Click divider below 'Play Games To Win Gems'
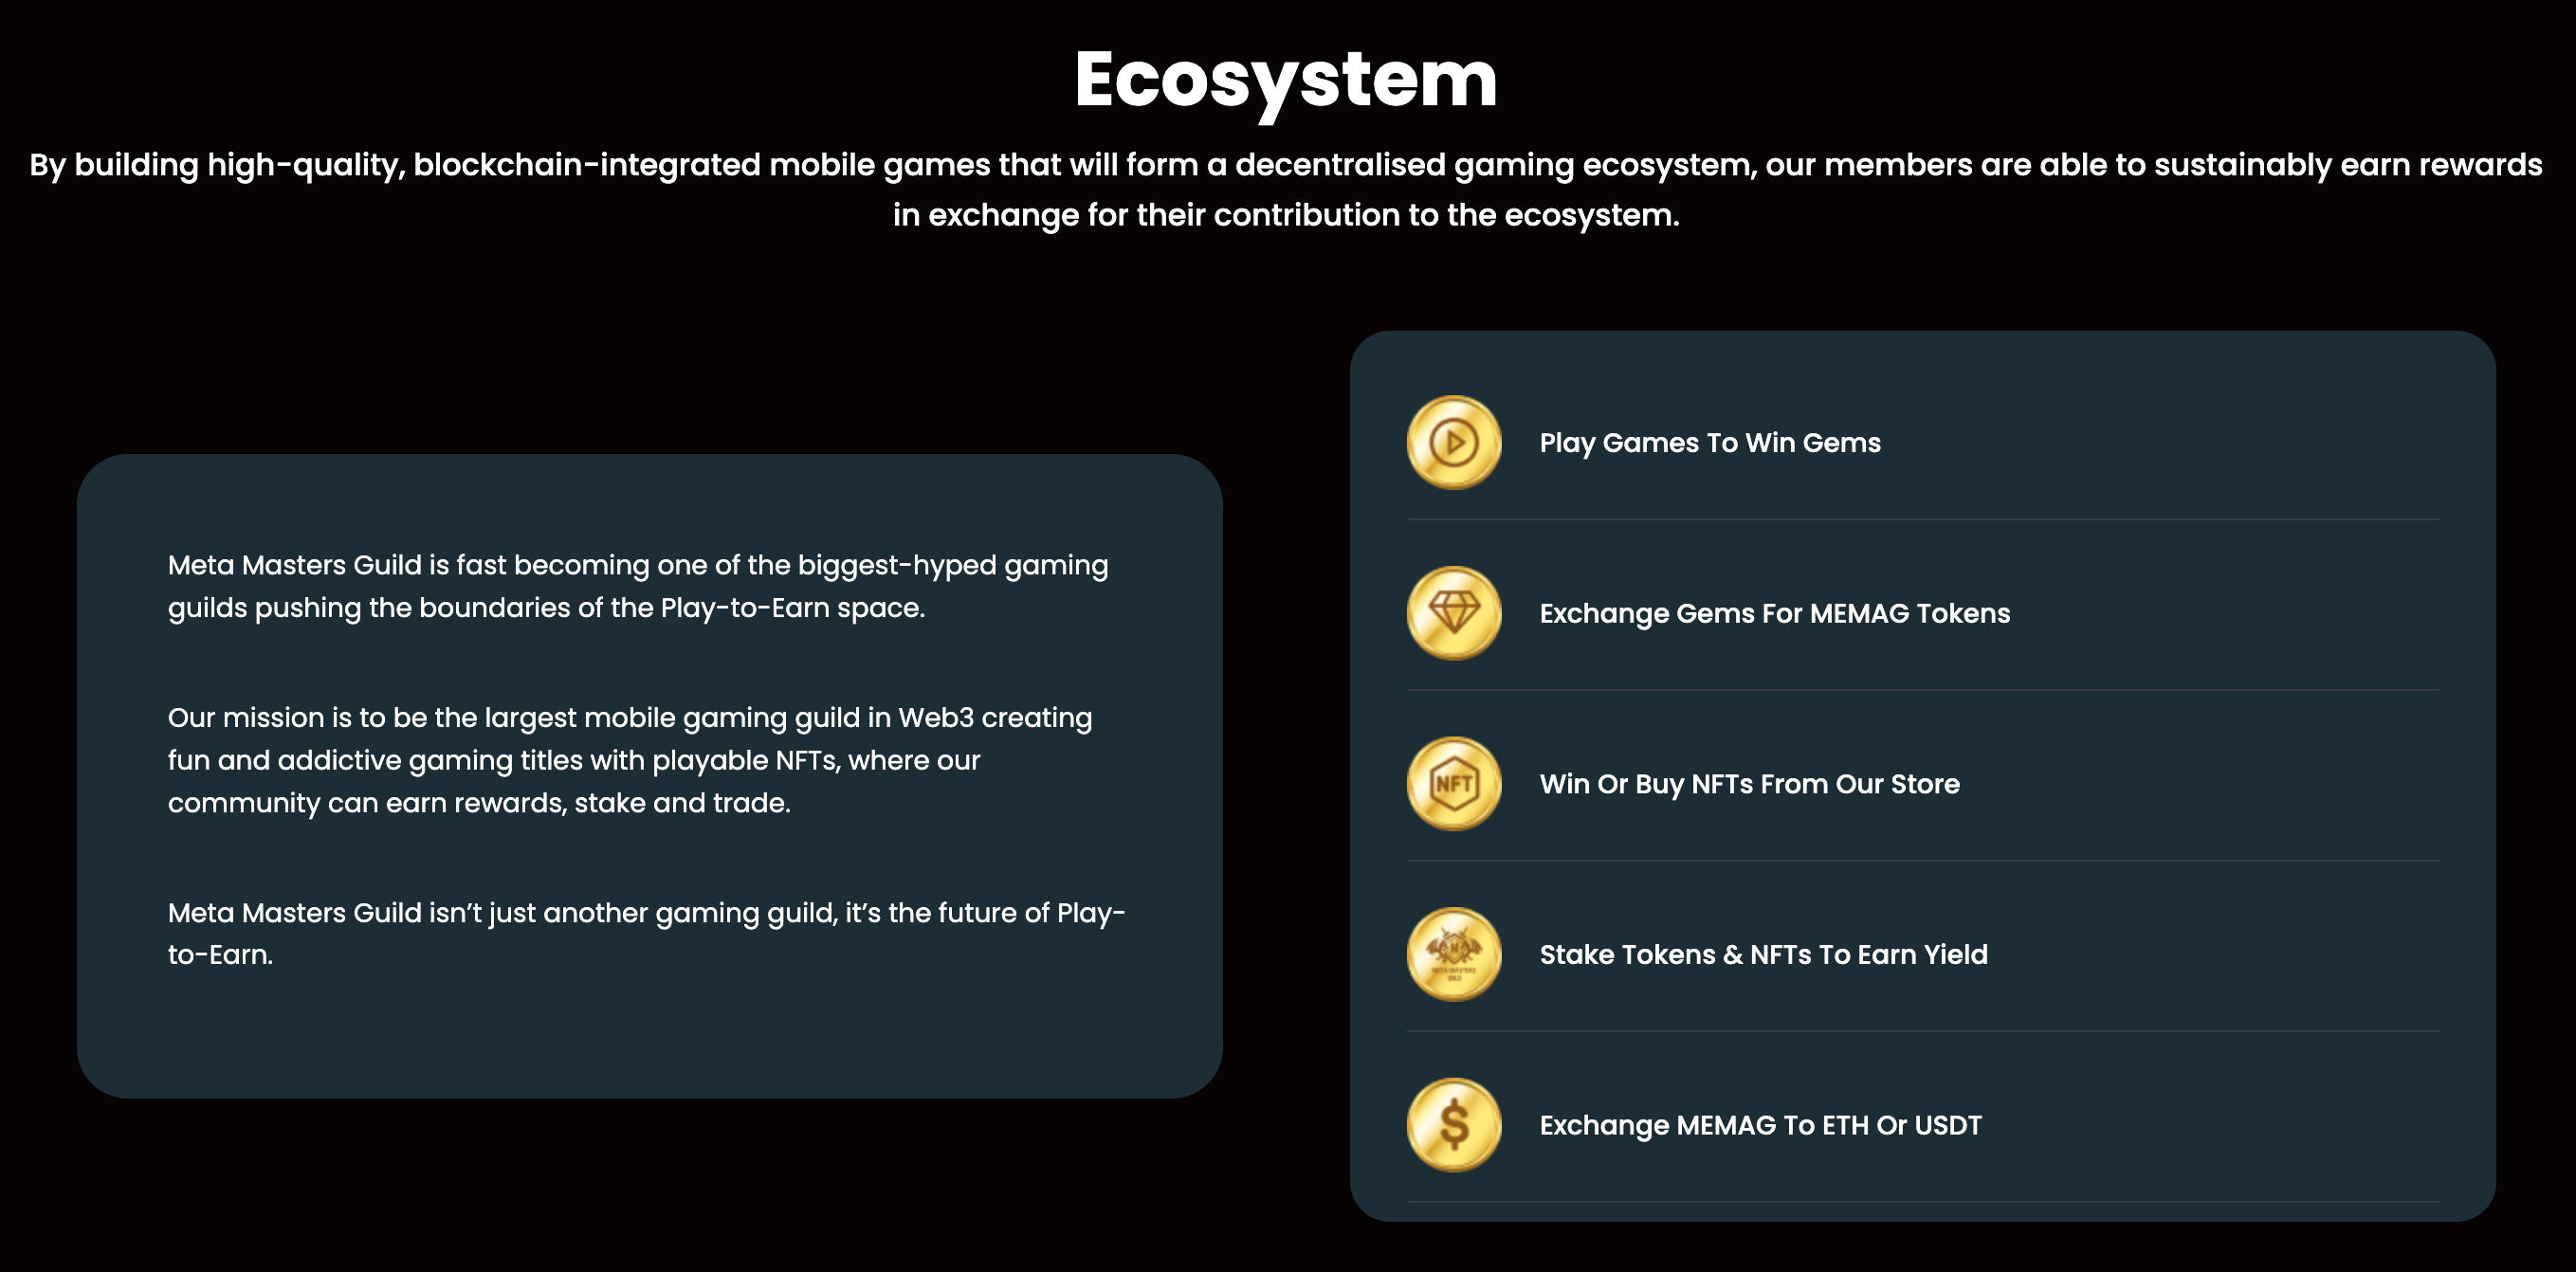 tap(1923, 519)
